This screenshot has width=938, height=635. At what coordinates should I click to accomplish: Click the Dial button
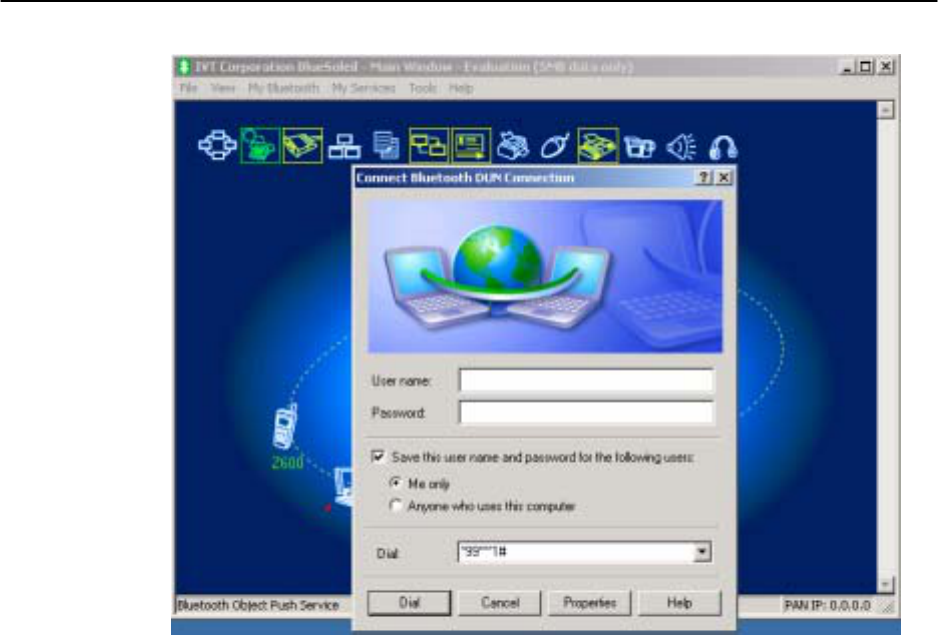[x=409, y=603]
